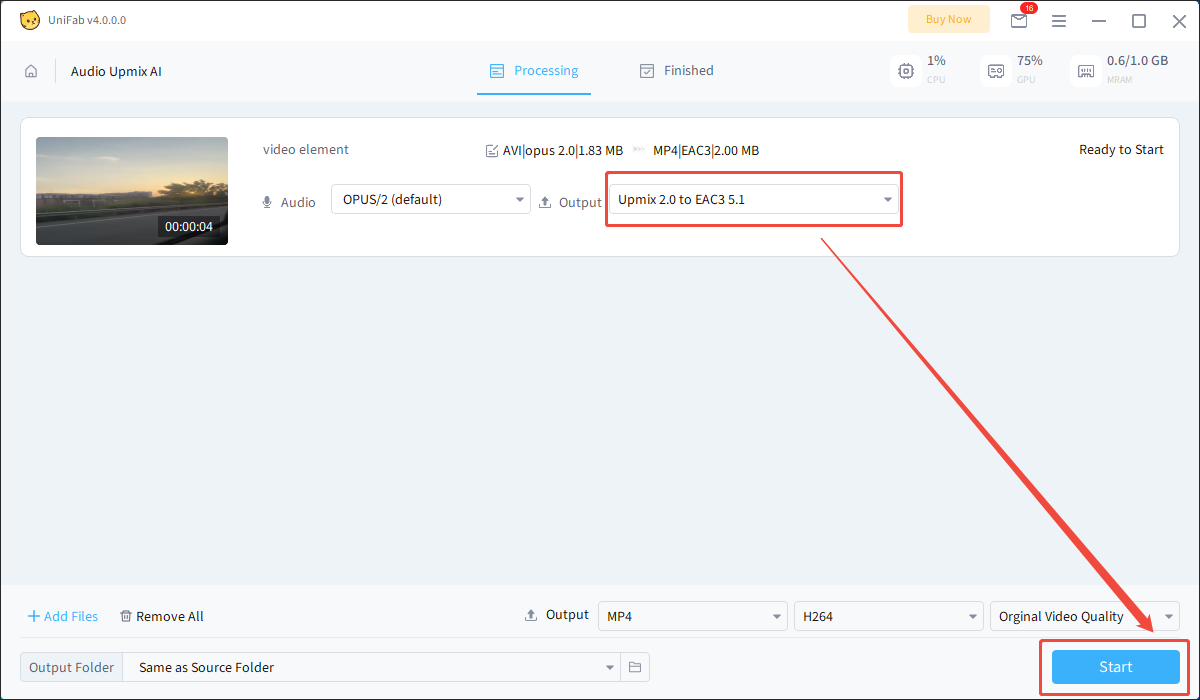Click the trash icon next to Remove All

click(124, 616)
